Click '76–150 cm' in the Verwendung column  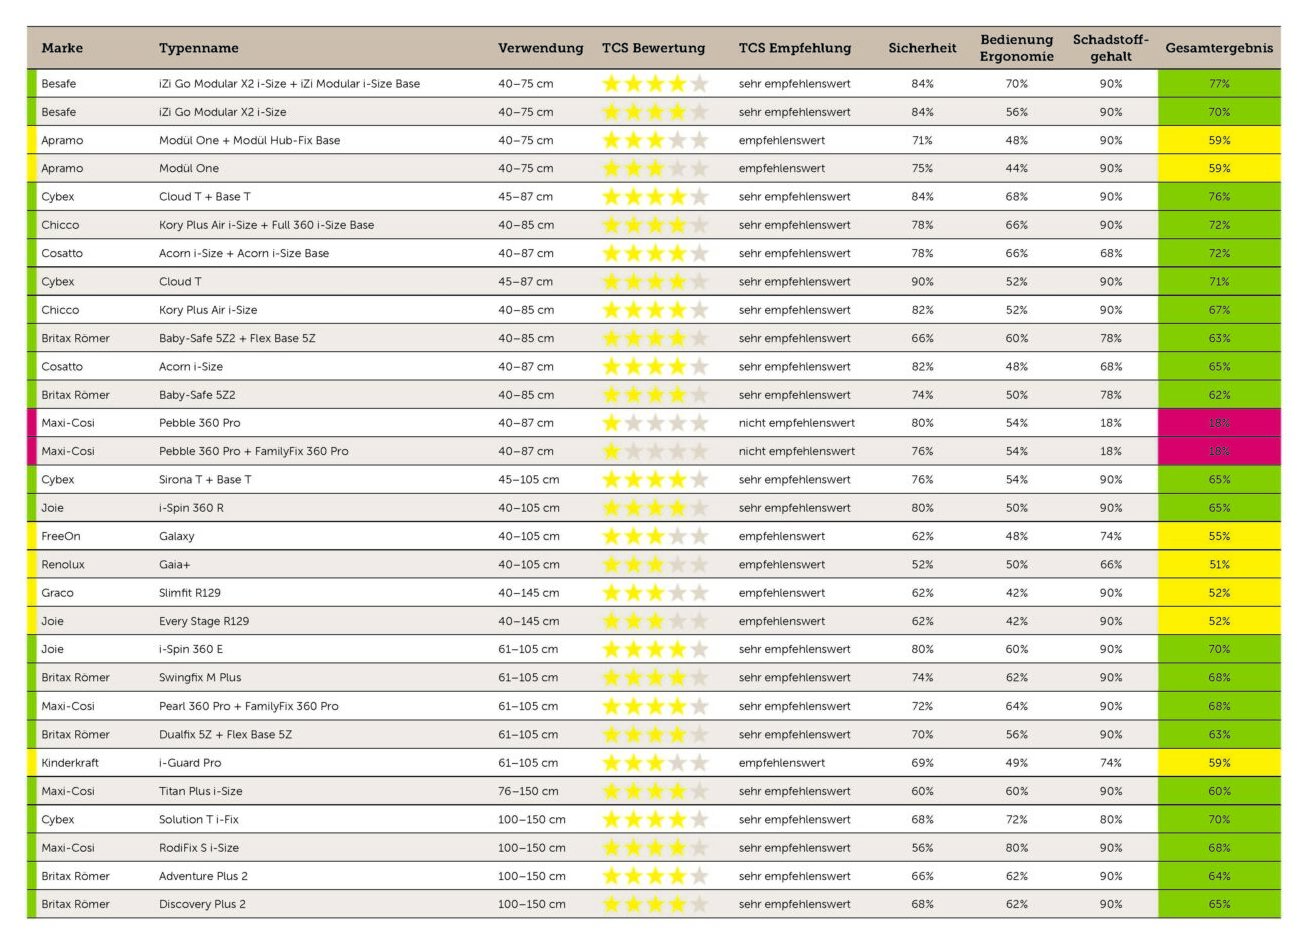526,791
